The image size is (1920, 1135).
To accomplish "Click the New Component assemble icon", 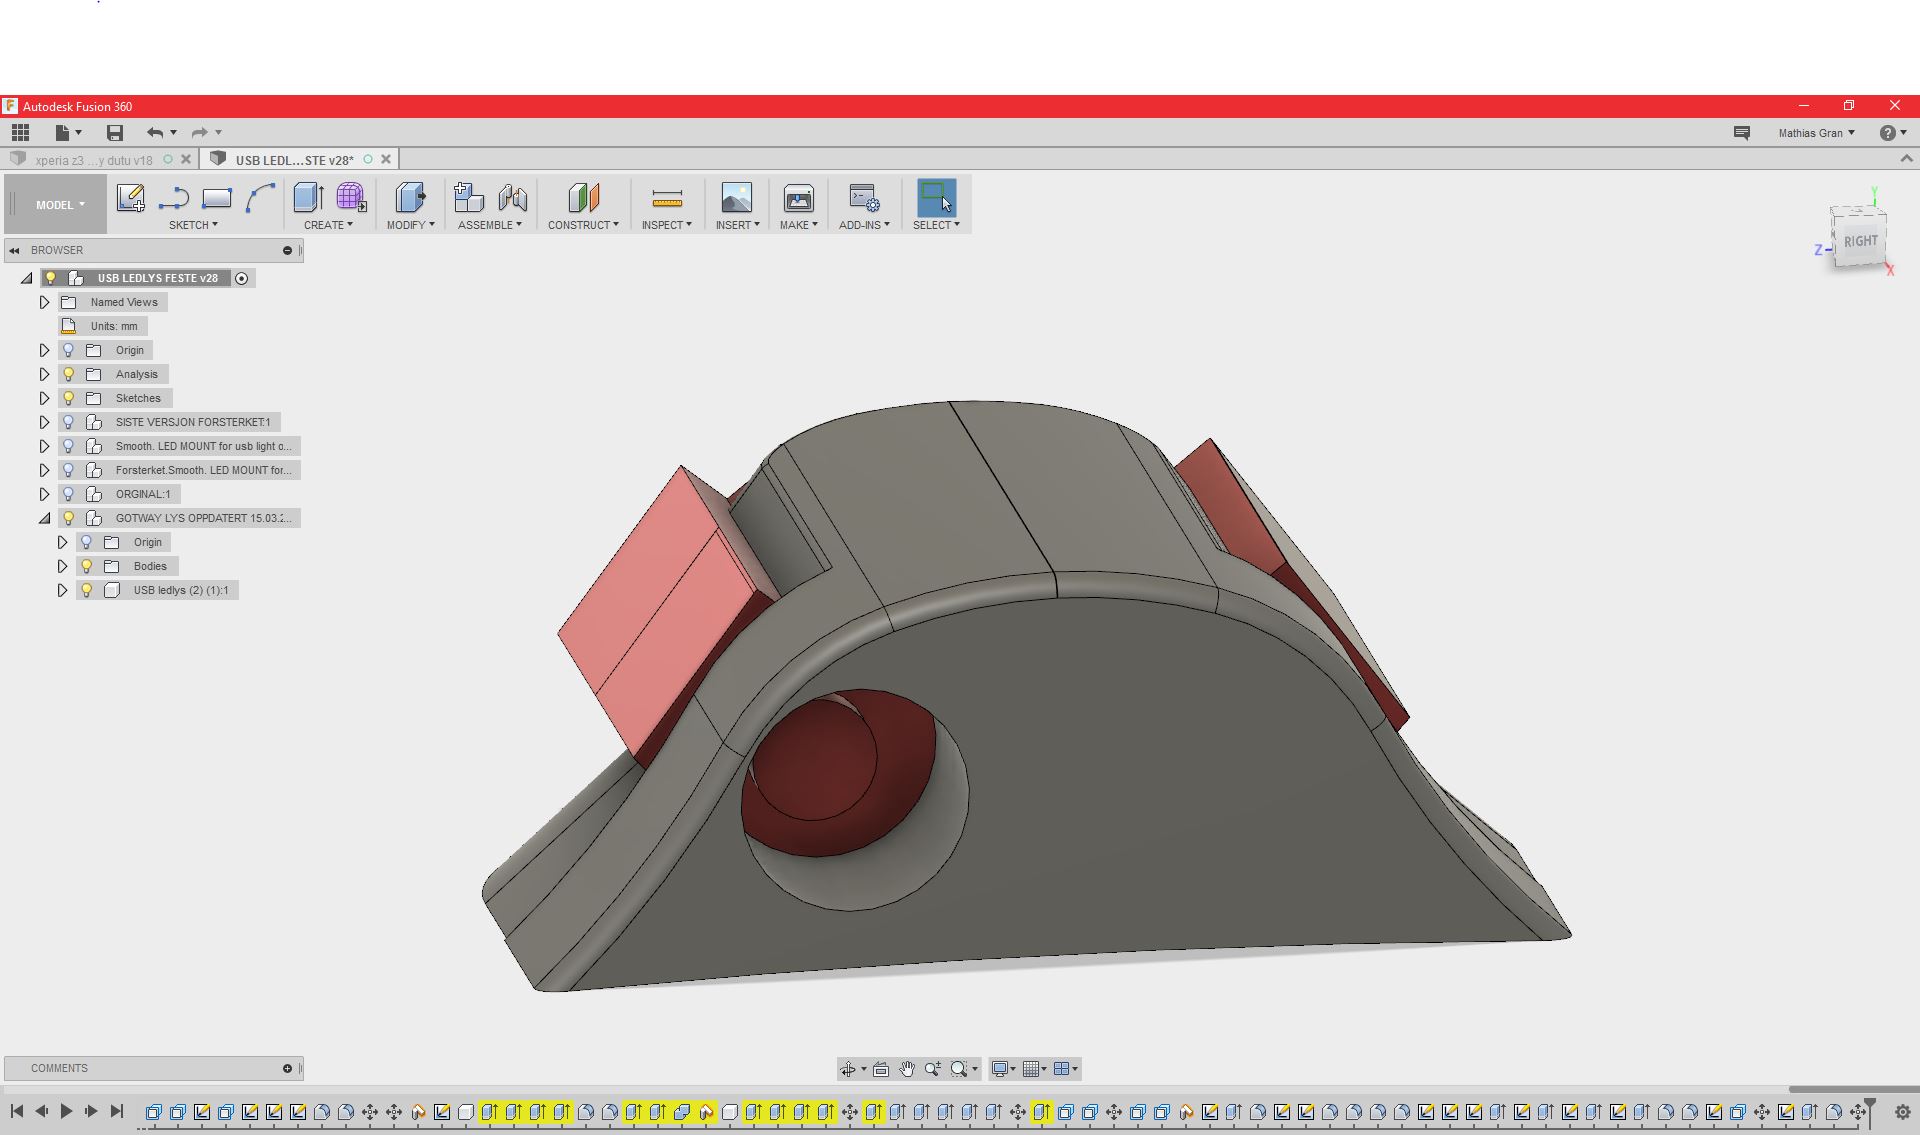I will (468, 198).
